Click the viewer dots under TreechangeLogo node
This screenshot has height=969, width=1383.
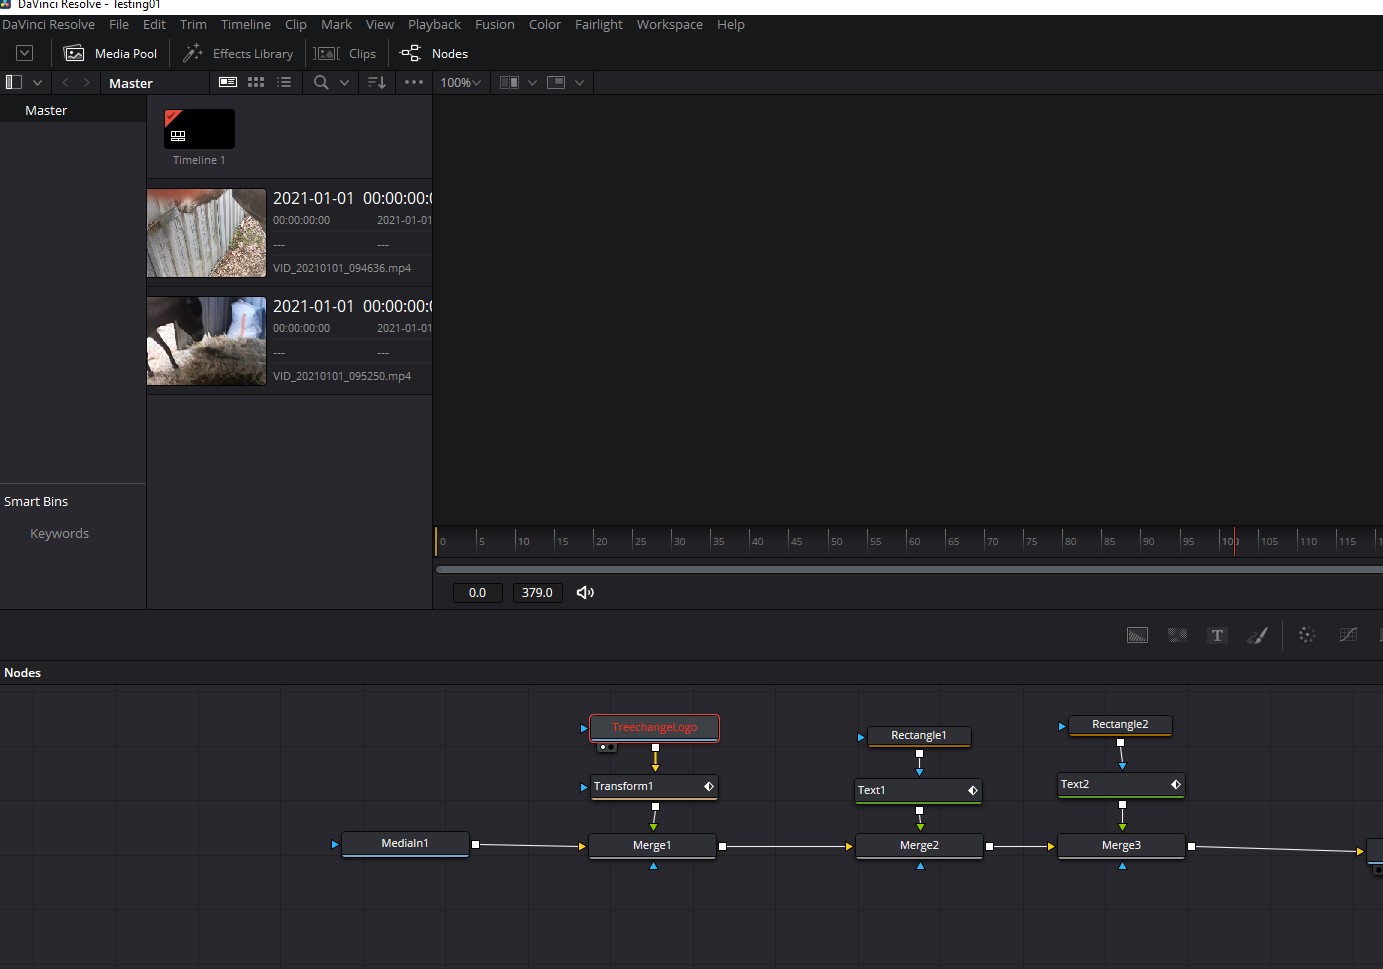coord(606,747)
